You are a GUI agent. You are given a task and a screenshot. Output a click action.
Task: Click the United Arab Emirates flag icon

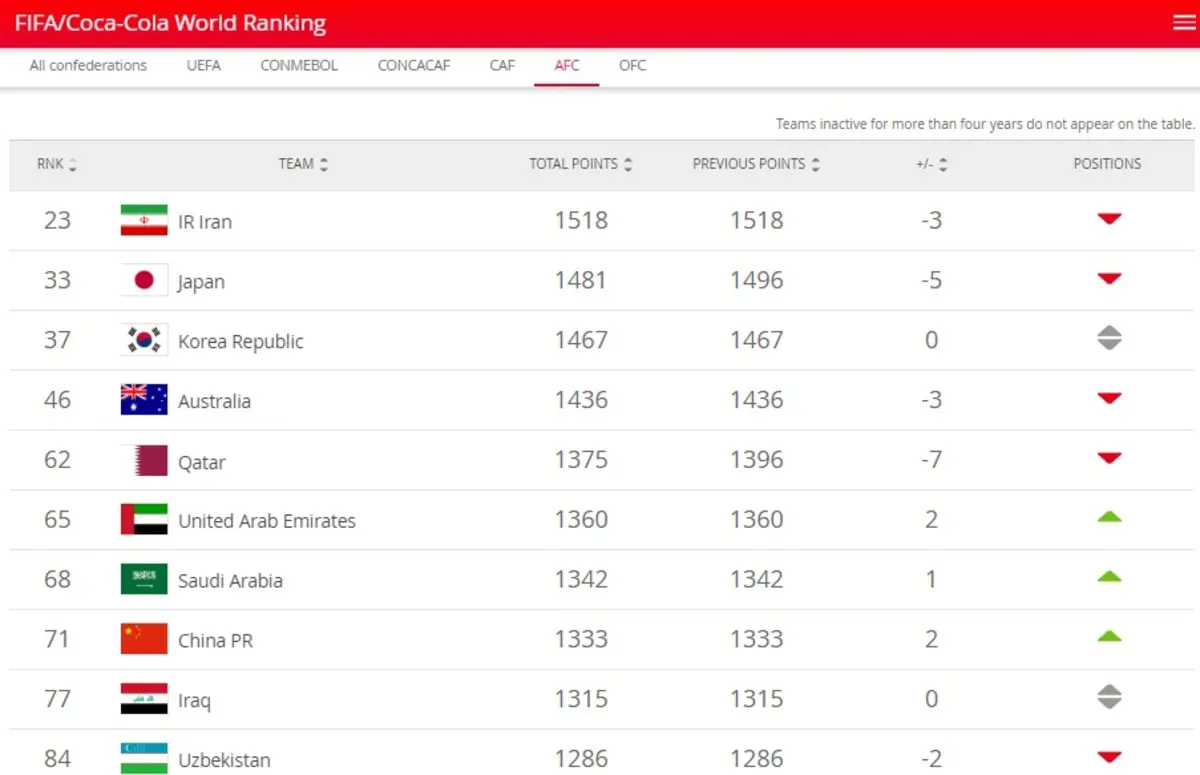[144, 520]
